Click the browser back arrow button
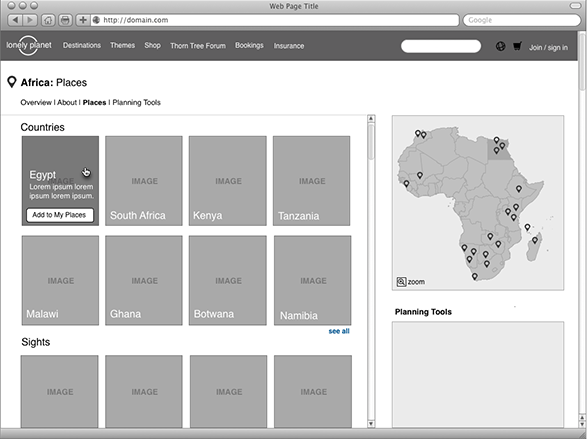The image size is (587, 439). (15, 20)
